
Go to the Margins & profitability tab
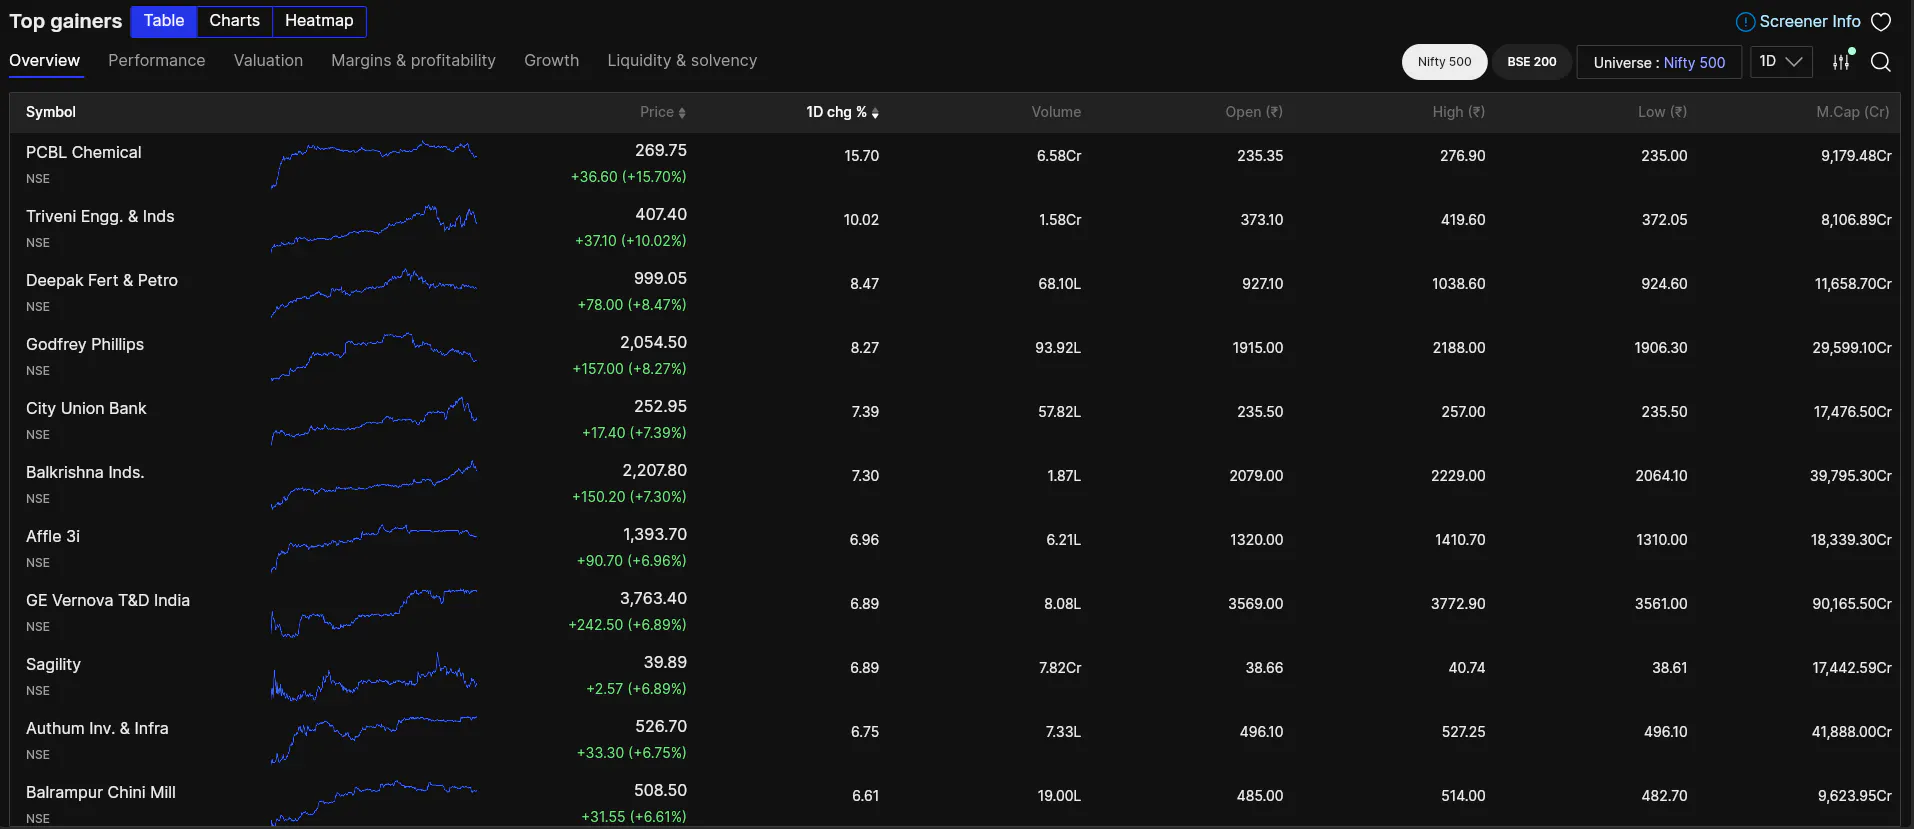point(413,61)
